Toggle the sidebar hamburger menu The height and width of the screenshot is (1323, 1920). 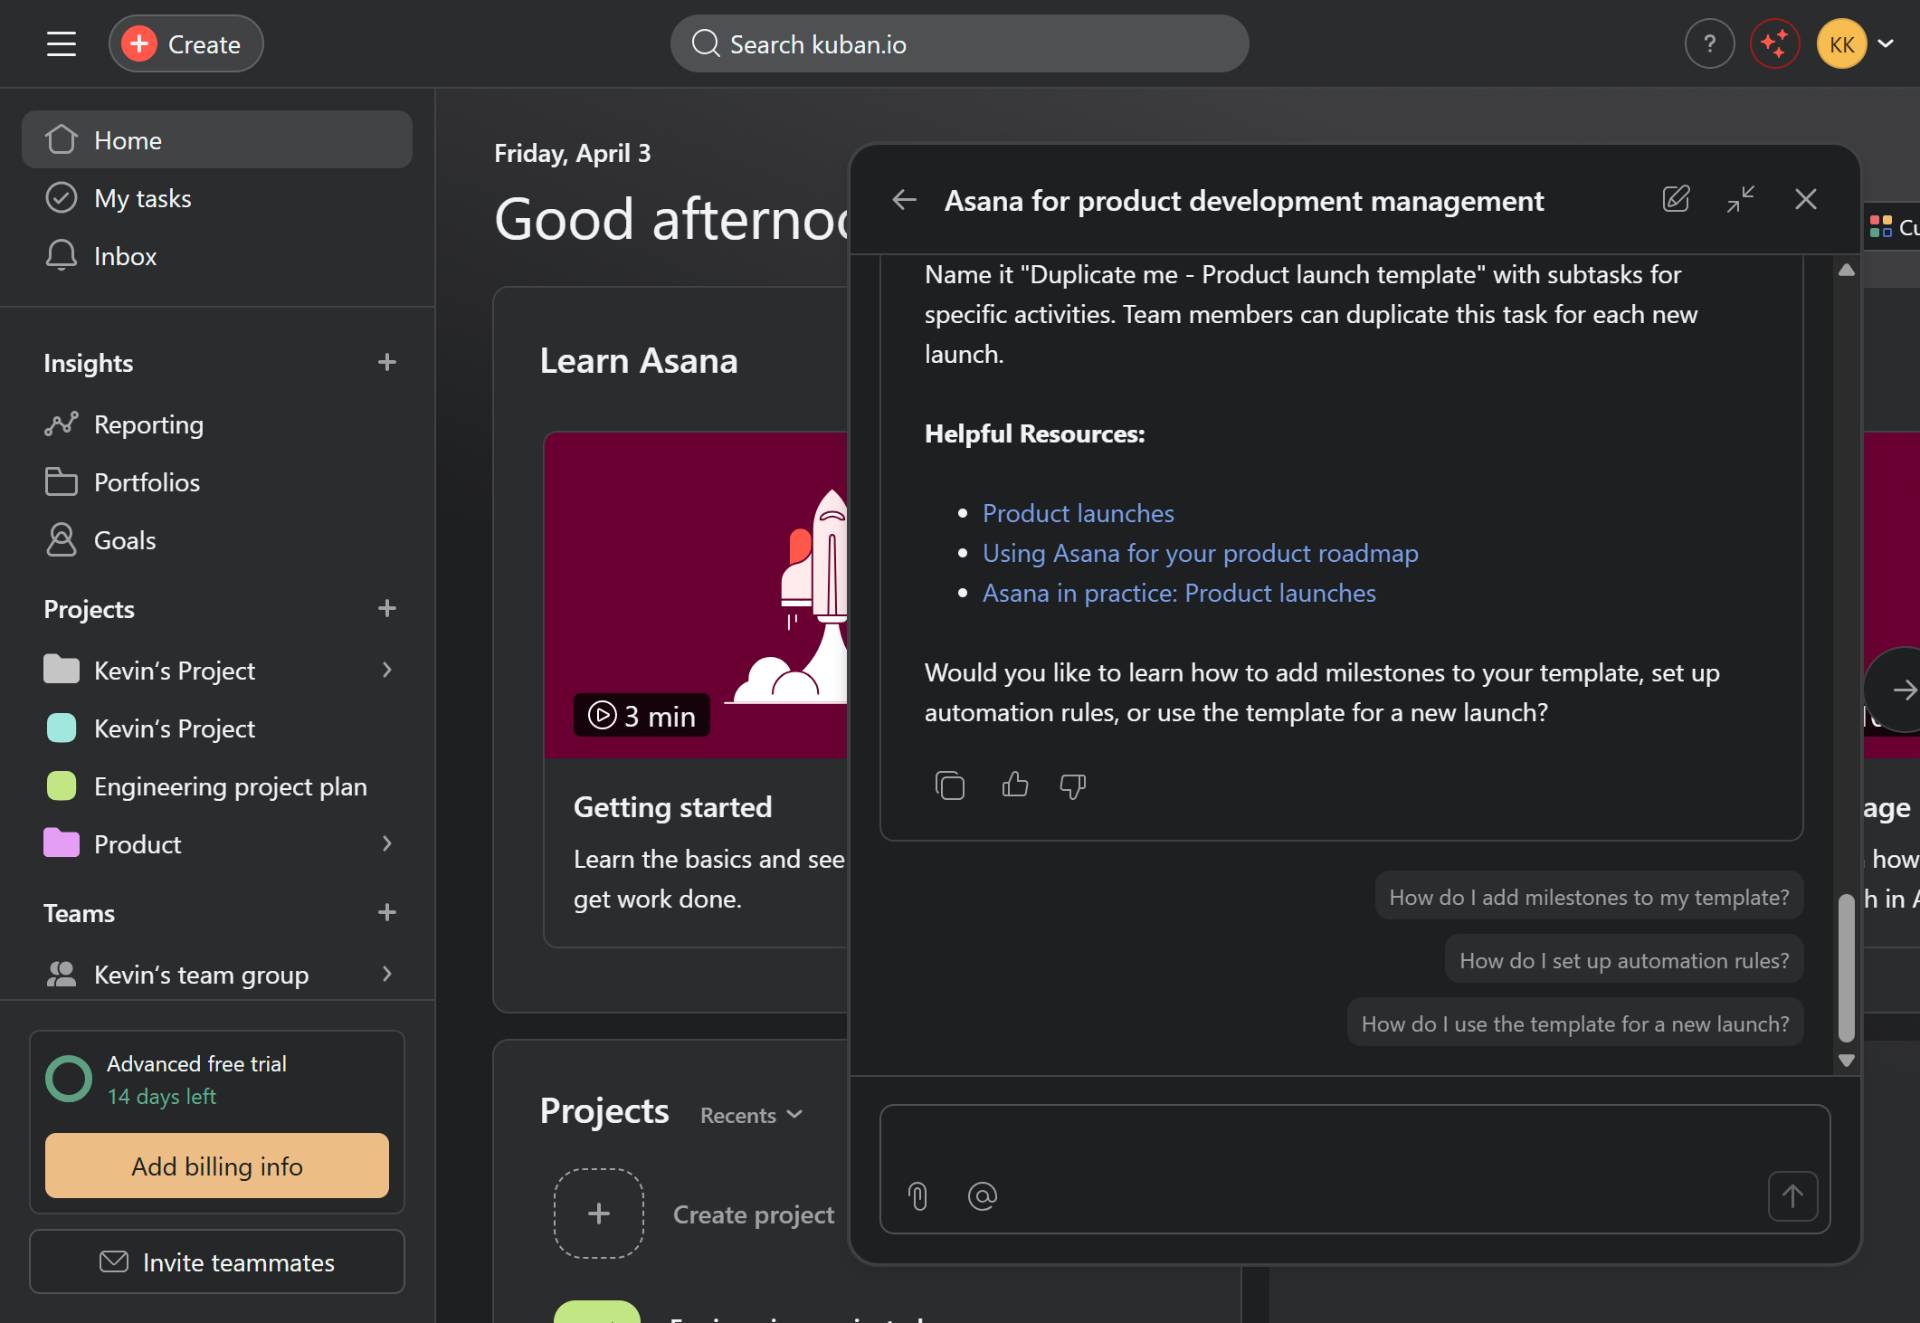click(61, 44)
